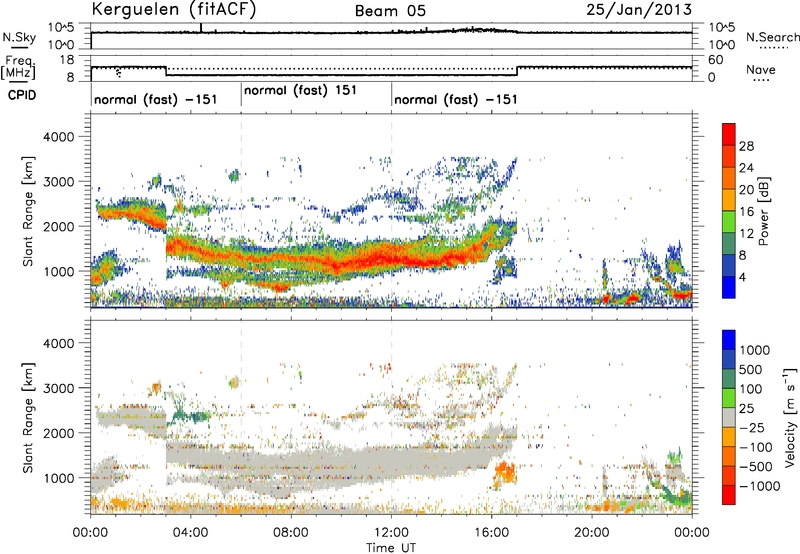Select the "Velocity [m s-1]" colorbar title
This screenshot has width=800, height=554.
click(x=790, y=418)
